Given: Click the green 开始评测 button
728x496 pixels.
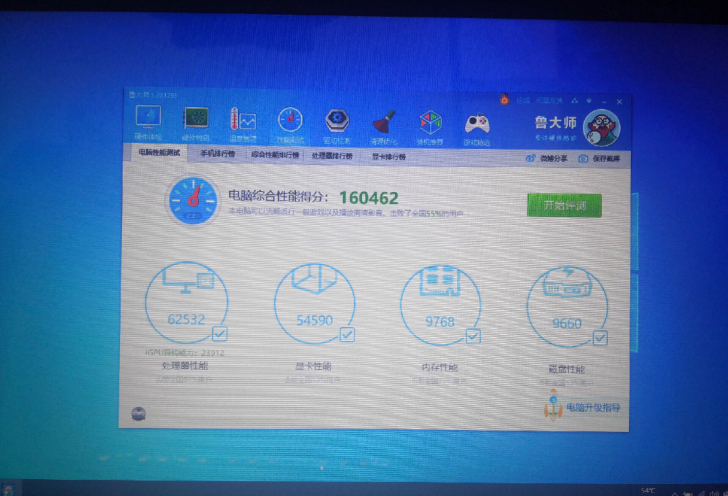Looking at the screenshot, I should point(564,205).
